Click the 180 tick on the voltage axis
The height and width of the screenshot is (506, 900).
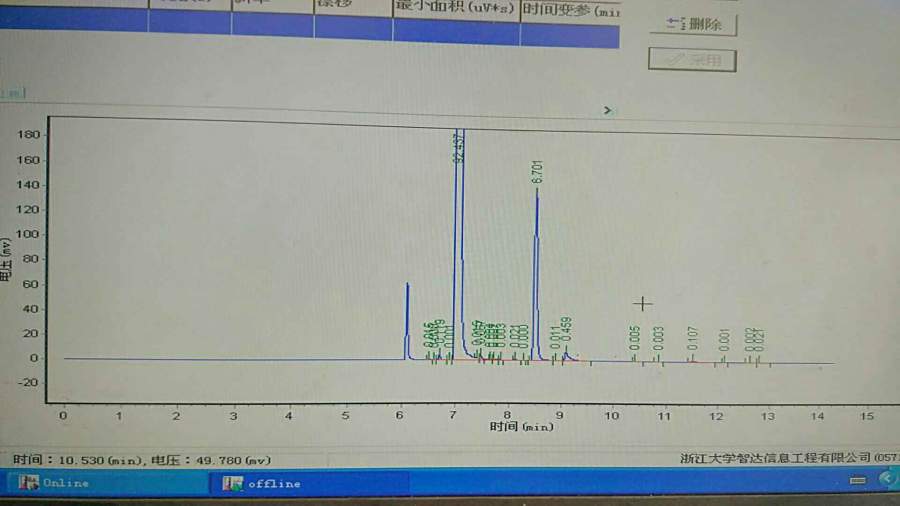pos(28,134)
